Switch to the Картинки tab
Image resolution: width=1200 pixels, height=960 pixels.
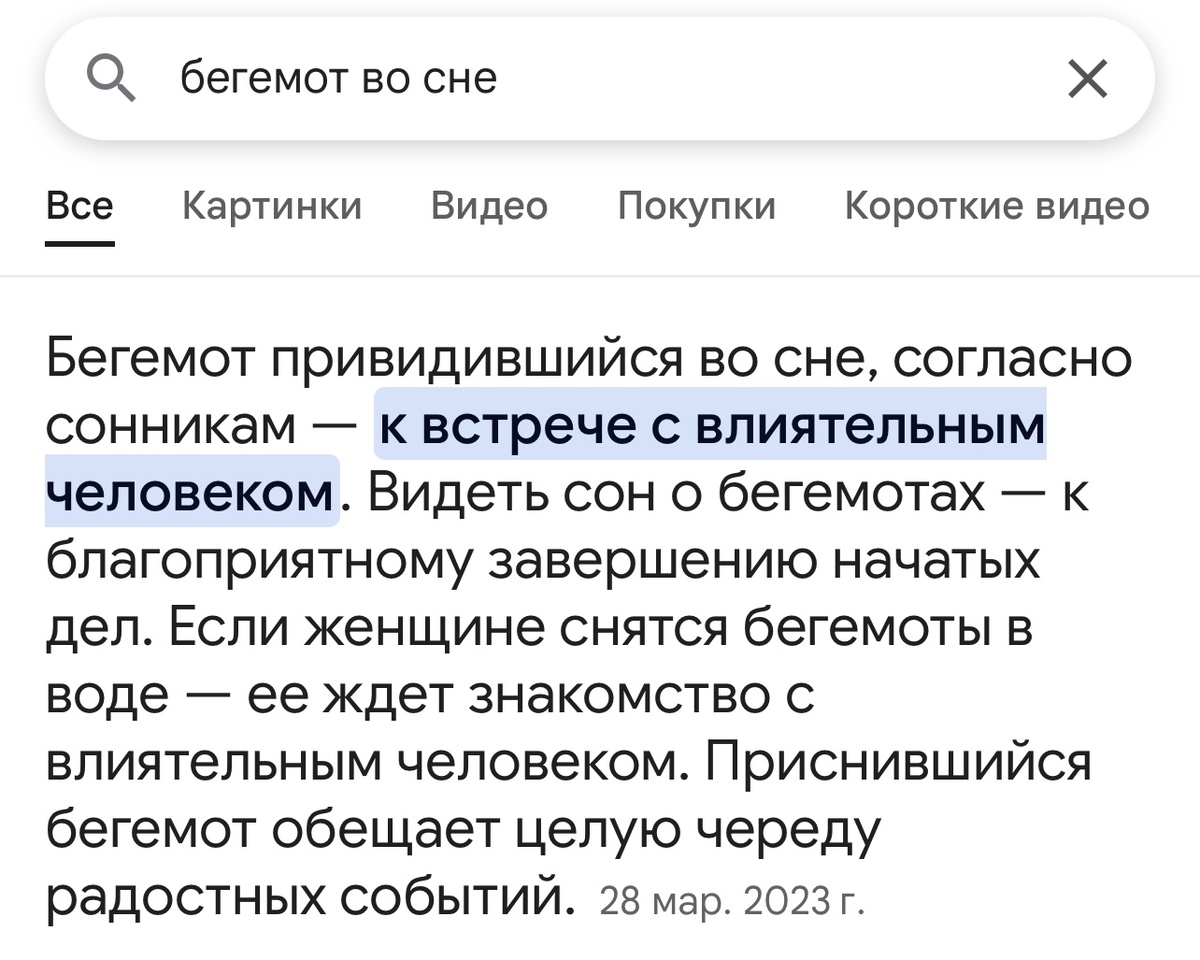pos(272,206)
